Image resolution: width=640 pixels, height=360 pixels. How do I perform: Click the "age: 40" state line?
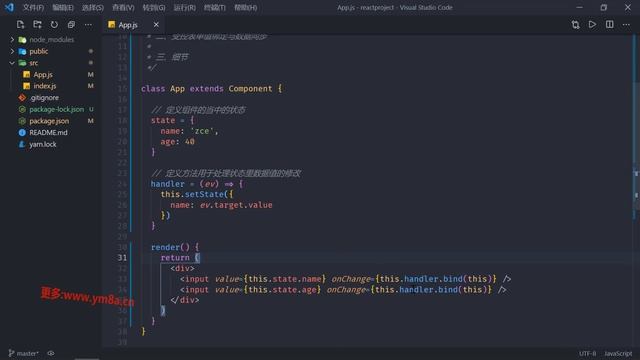tap(177, 142)
